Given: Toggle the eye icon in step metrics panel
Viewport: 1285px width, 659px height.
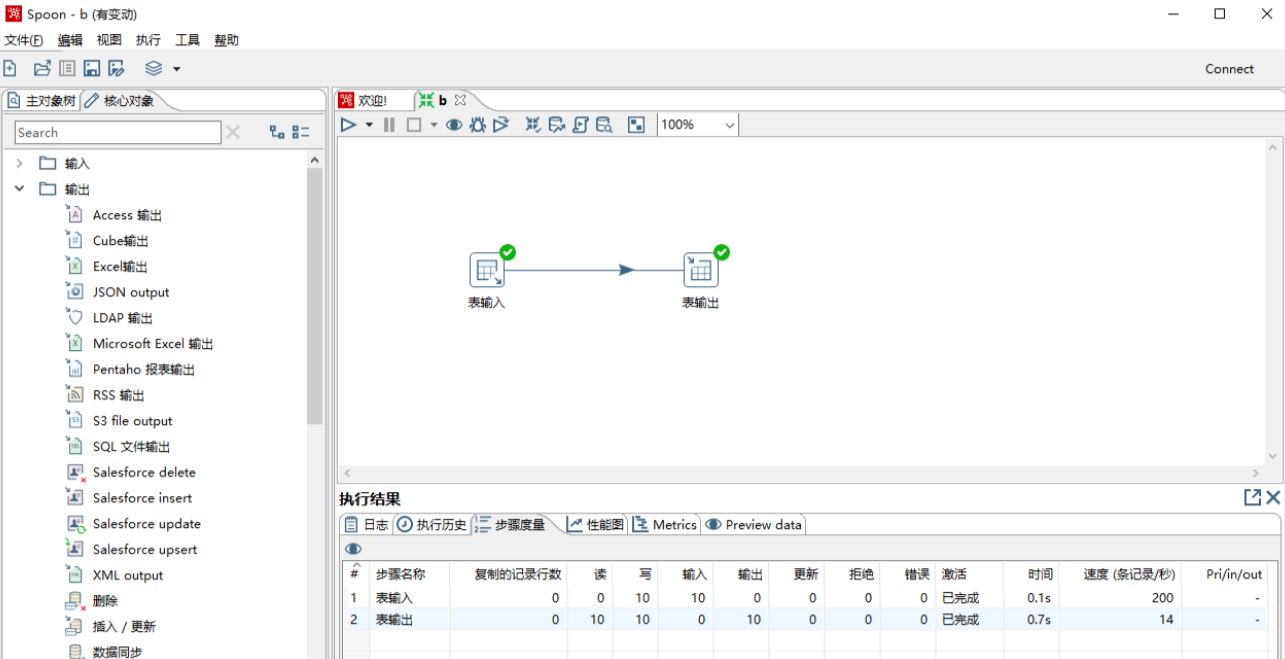Looking at the screenshot, I should (353, 549).
